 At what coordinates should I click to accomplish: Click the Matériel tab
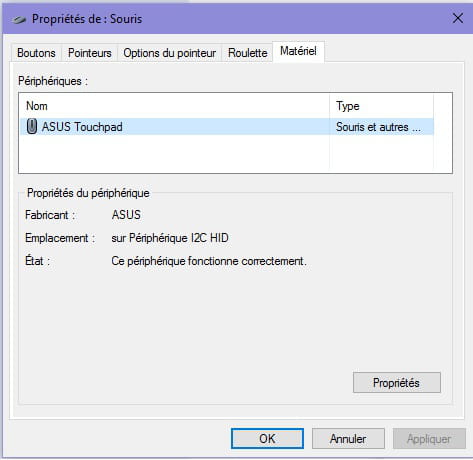tap(298, 51)
